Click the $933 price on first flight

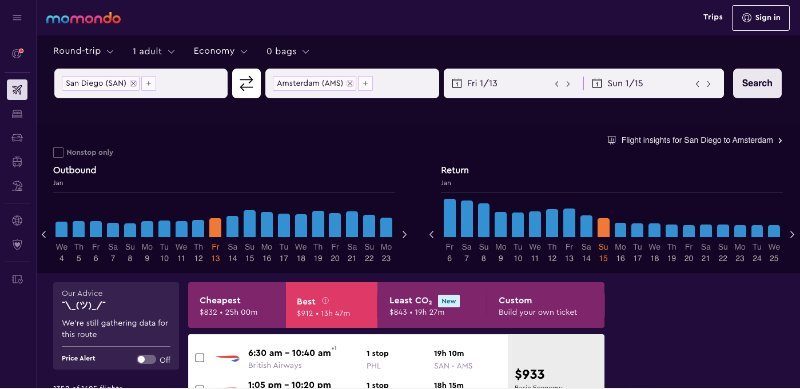[x=530, y=374]
